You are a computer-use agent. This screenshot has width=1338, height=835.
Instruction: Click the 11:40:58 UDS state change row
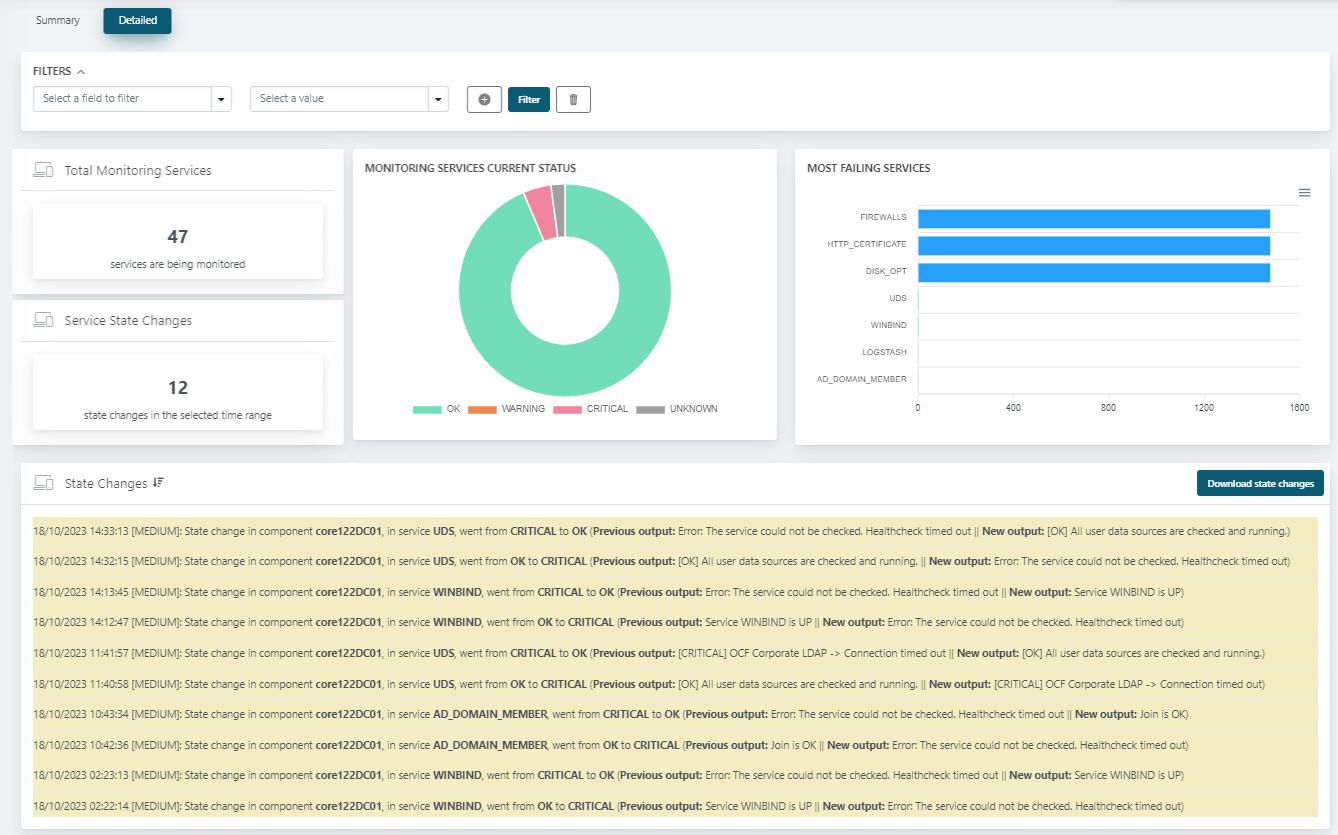675,684
